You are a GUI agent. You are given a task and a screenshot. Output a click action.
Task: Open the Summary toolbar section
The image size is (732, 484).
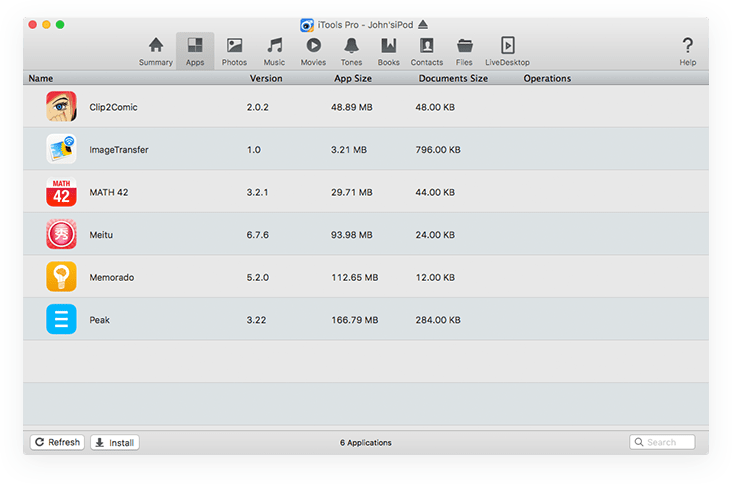pos(155,50)
